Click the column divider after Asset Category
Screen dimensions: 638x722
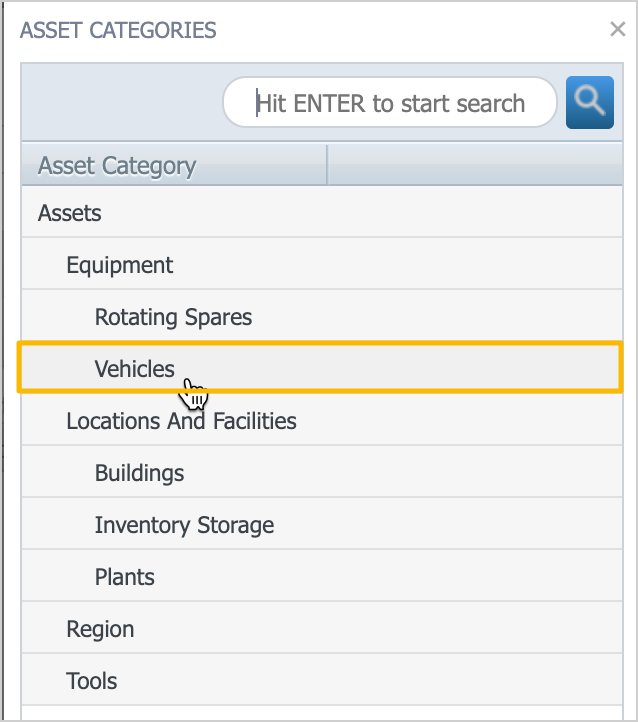tap(327, 165)
